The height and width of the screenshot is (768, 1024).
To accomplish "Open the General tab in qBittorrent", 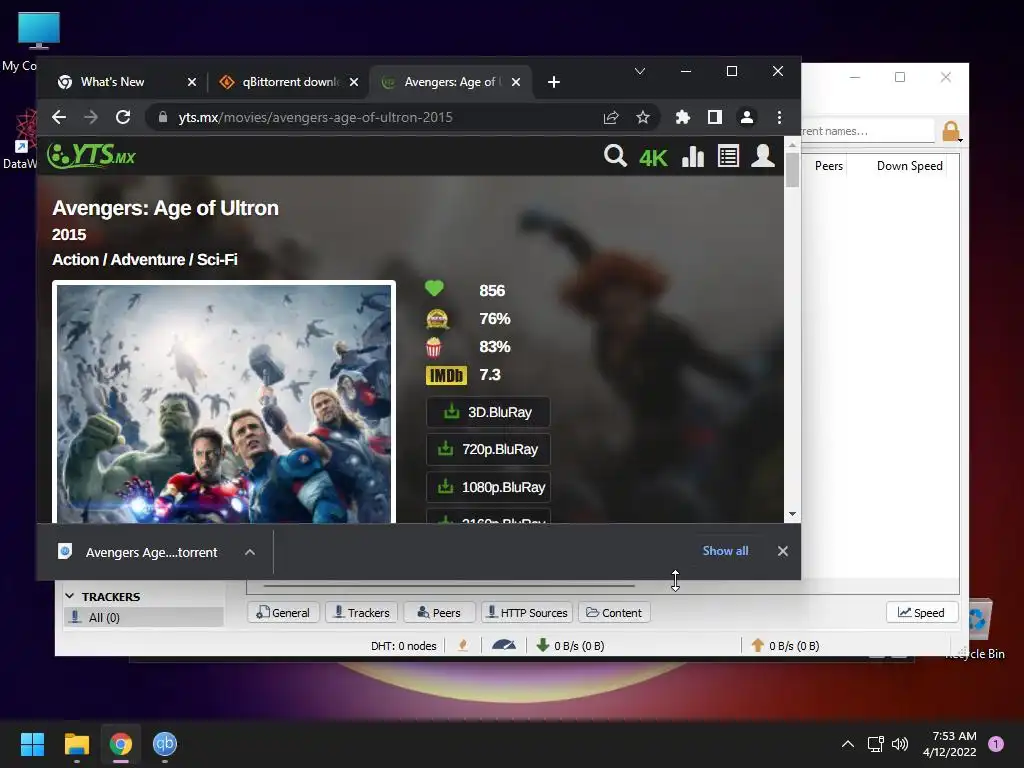I will [x=283, y=613].
